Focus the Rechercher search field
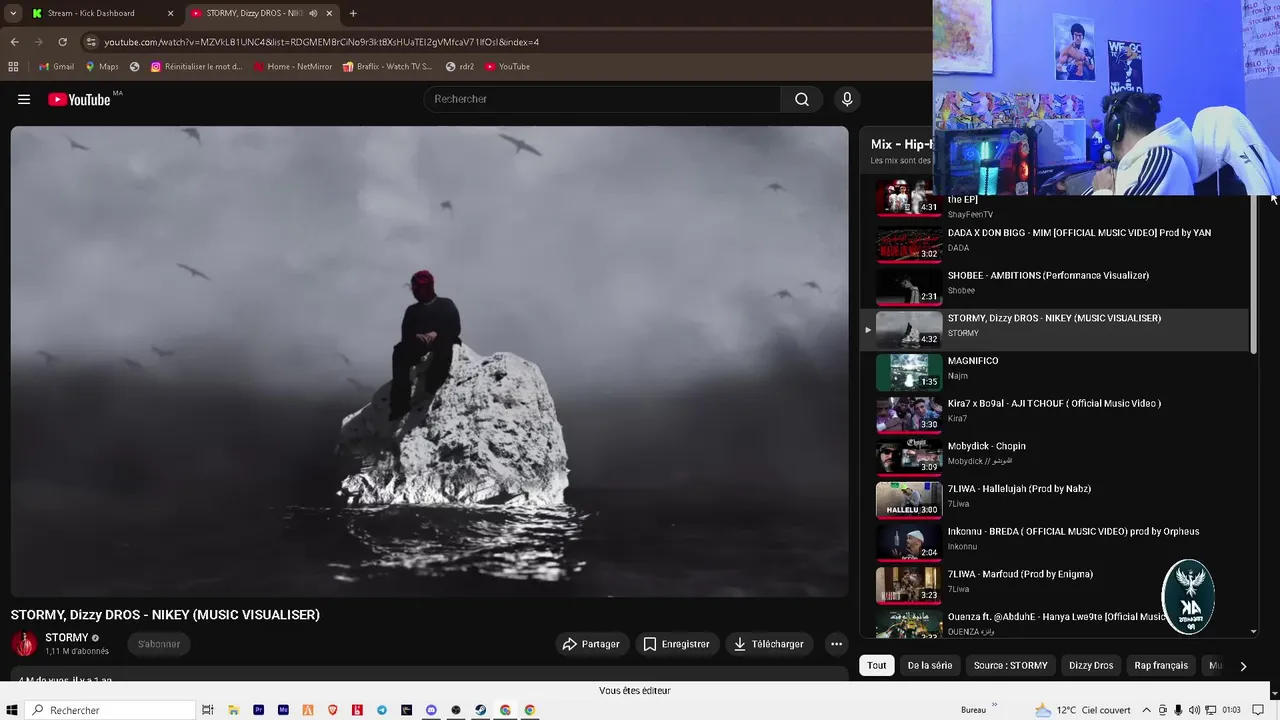1280x720 pixels. (602, 99)
